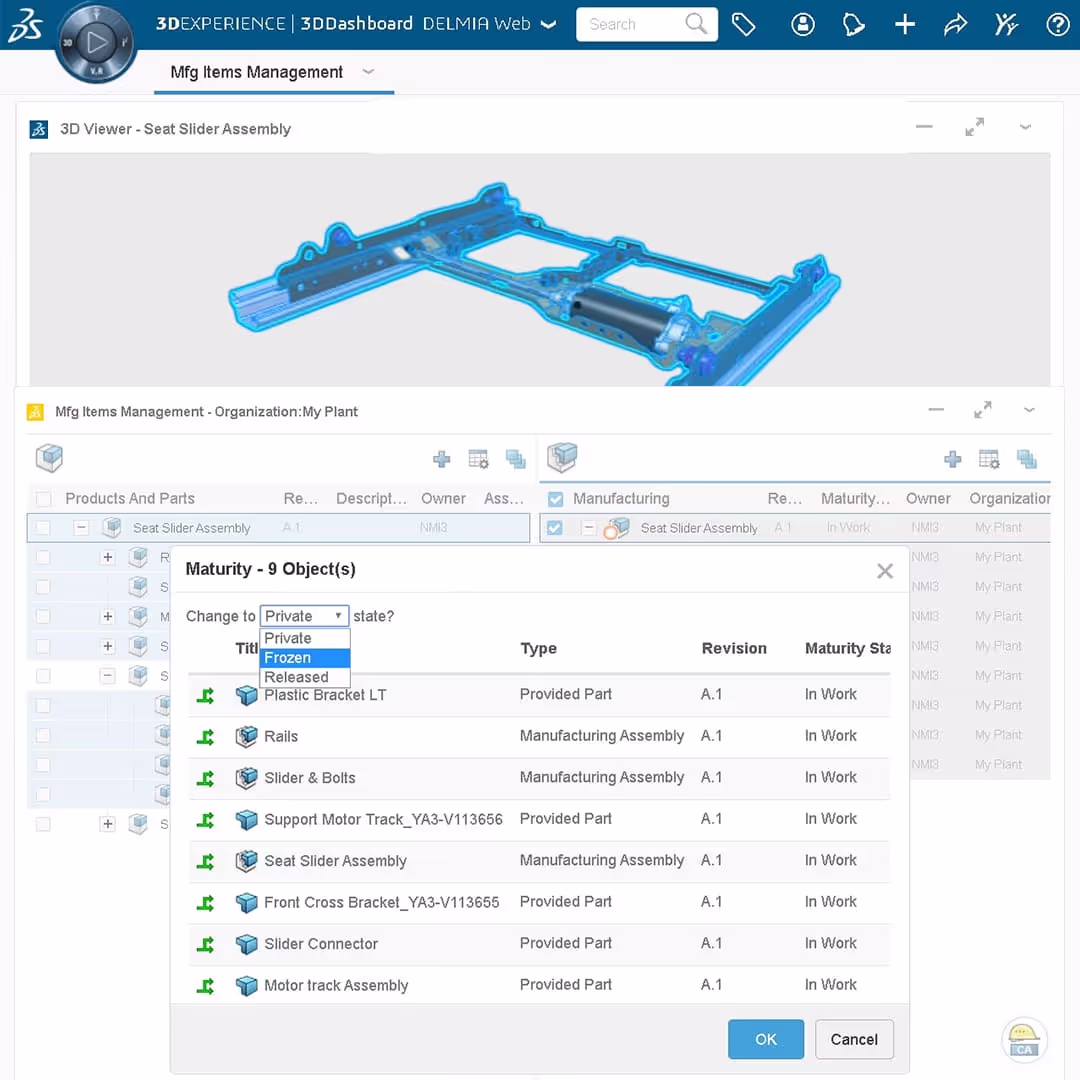Image resolution: width=1080 pixels, height=1080 pixels.
Task: Open the user profile icon
Action: (x=802, y=25)
